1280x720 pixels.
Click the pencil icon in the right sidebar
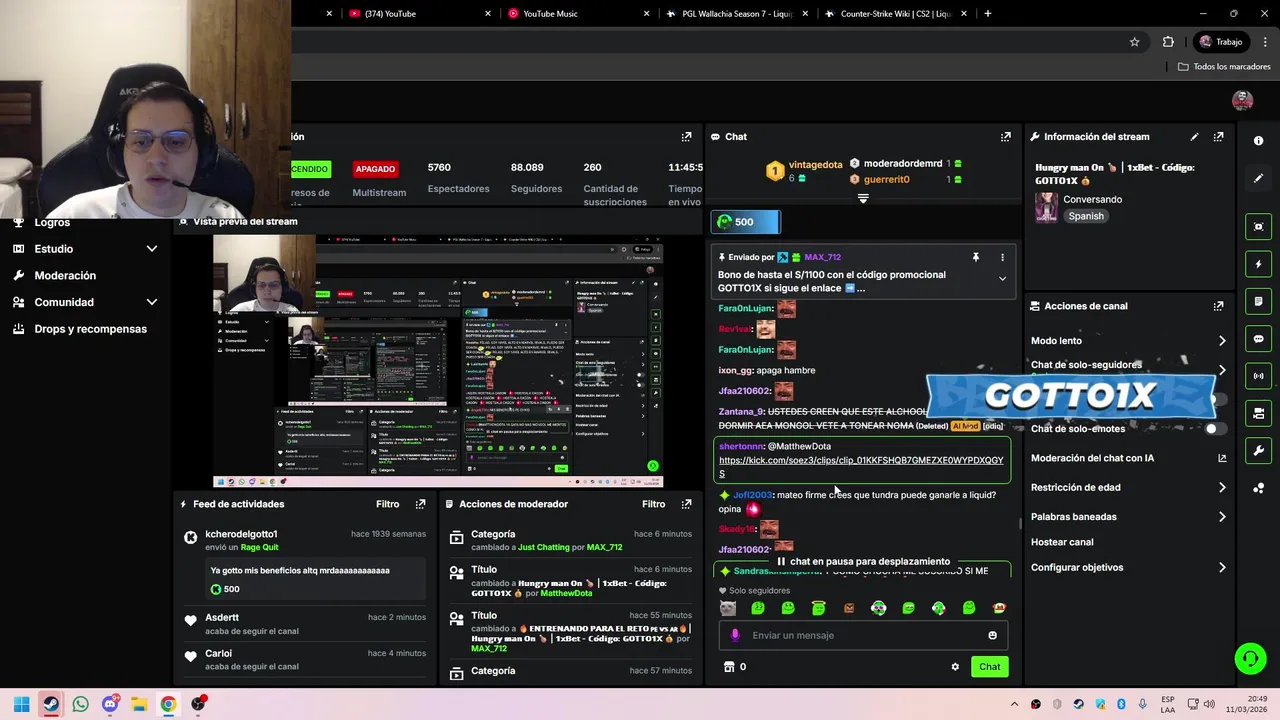tap(1258, 178)
